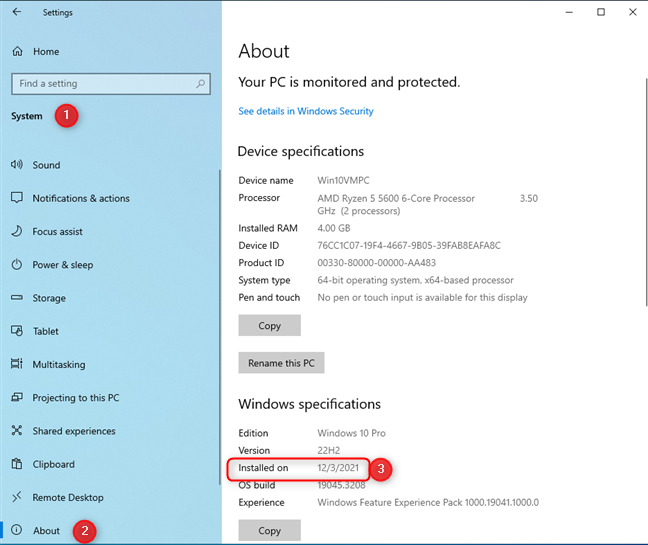Viewport: 648px width, 545px height.
Task: Click the back arrow in Settings
Action: (x=17, y=12)
